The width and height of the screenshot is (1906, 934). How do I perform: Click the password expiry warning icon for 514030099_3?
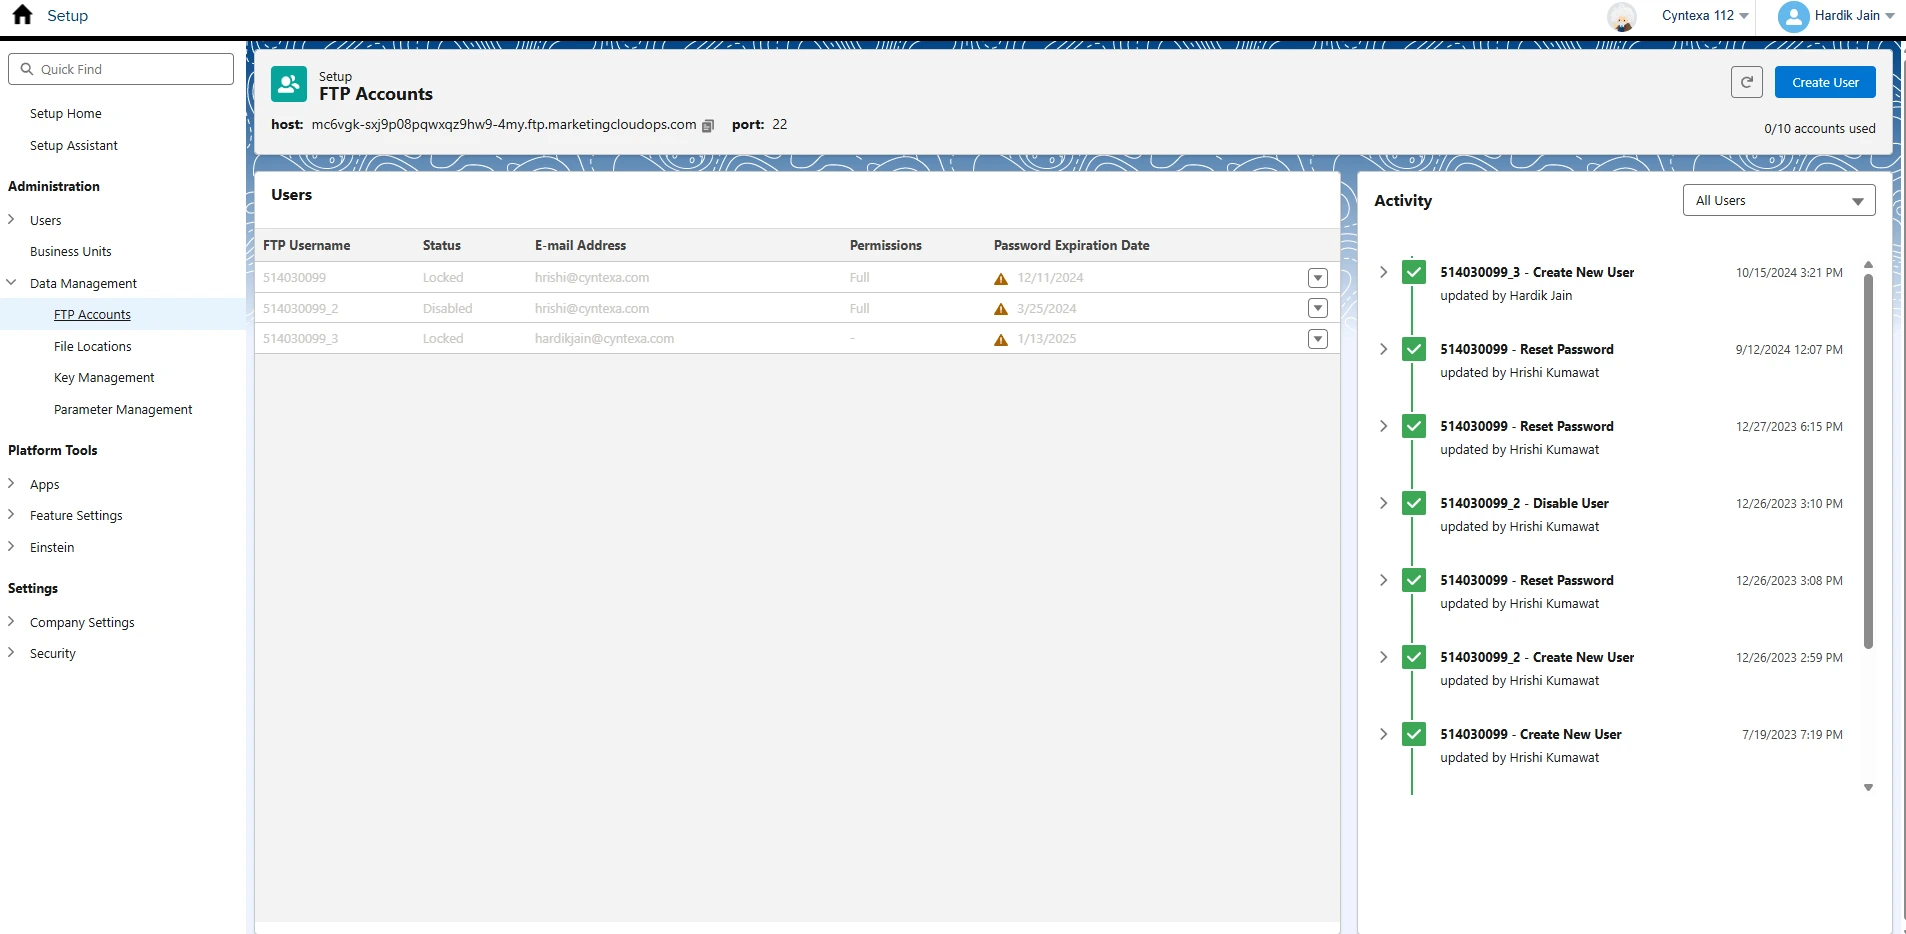(1000, 340)
